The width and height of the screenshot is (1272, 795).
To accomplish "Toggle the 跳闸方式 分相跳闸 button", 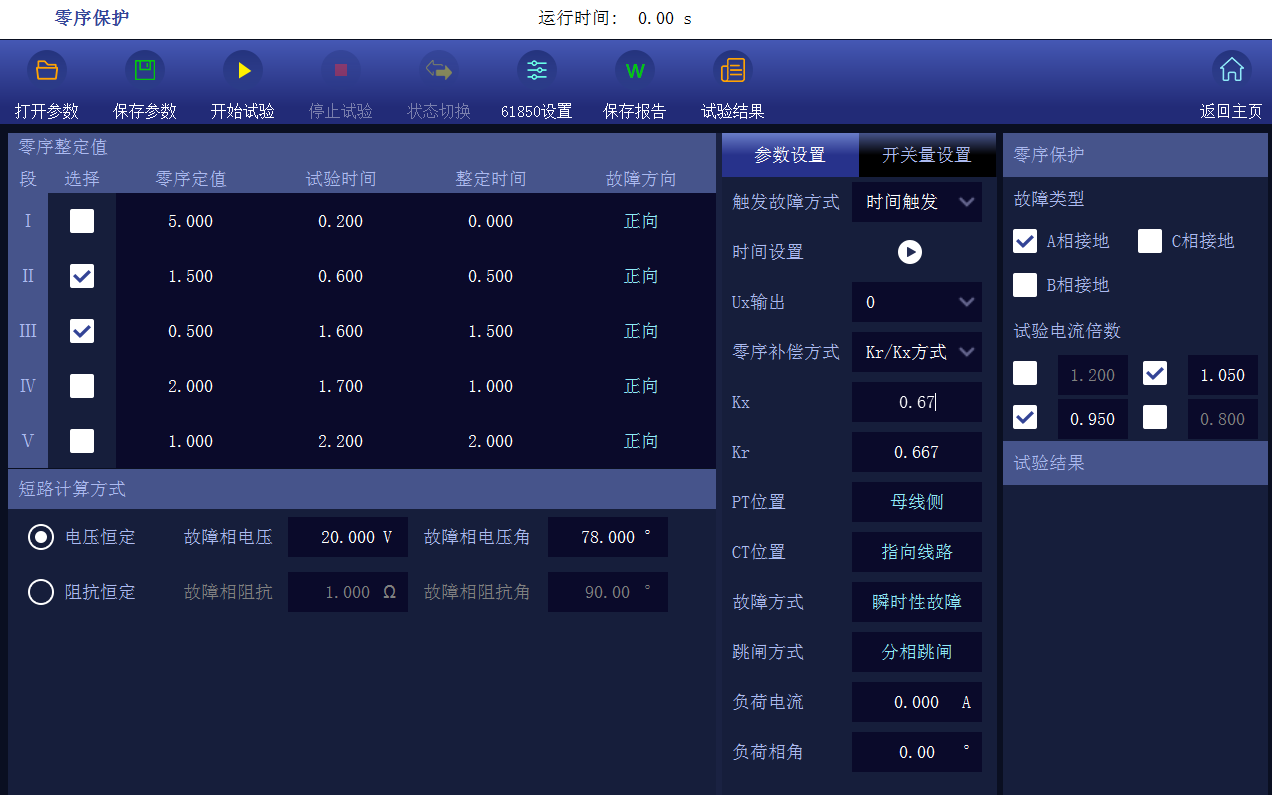I will coord(917,652).
